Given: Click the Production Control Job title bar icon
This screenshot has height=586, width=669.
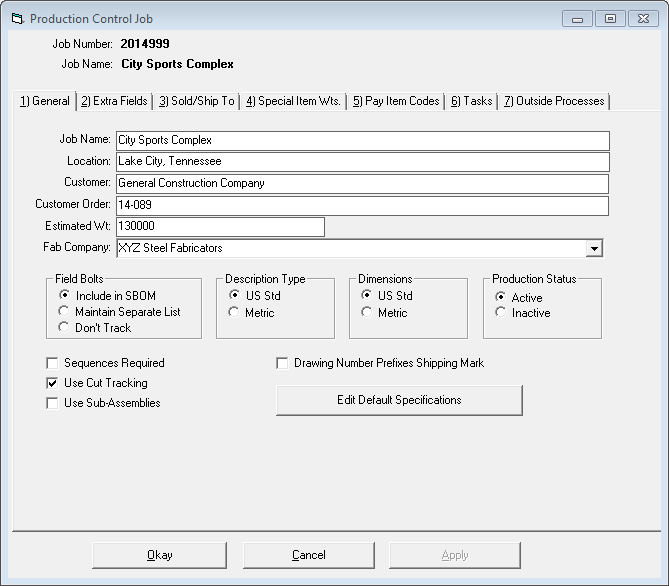Looking at the screenshot, I should click(16, 18).
